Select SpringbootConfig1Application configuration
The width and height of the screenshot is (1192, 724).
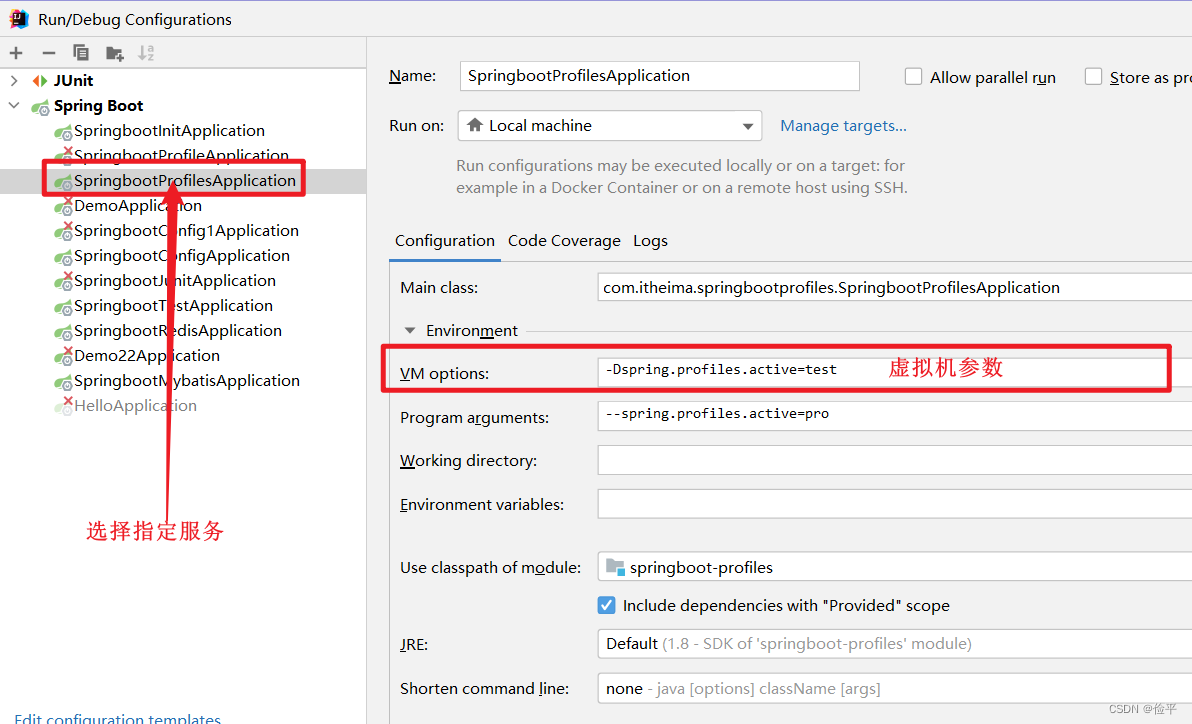click(186, 231)
